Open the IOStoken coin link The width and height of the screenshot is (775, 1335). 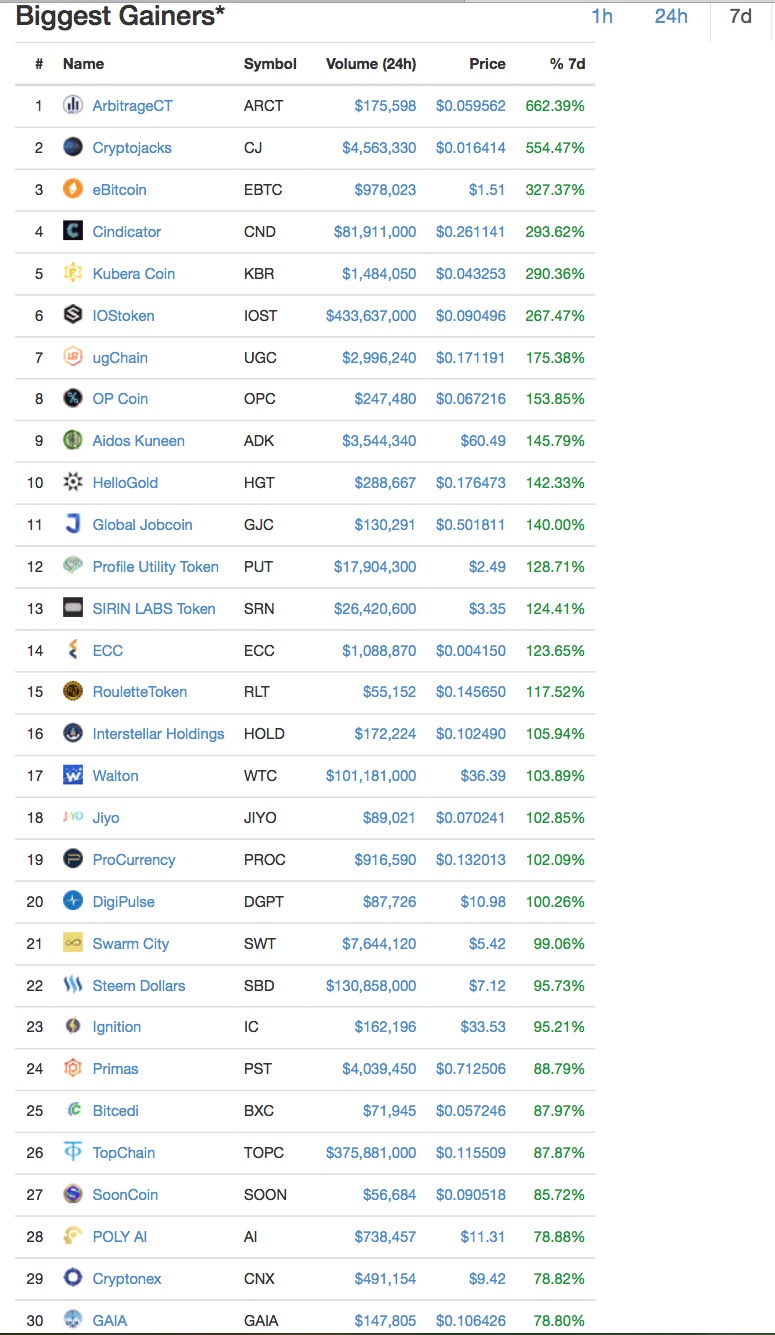(x=123, y=315)
